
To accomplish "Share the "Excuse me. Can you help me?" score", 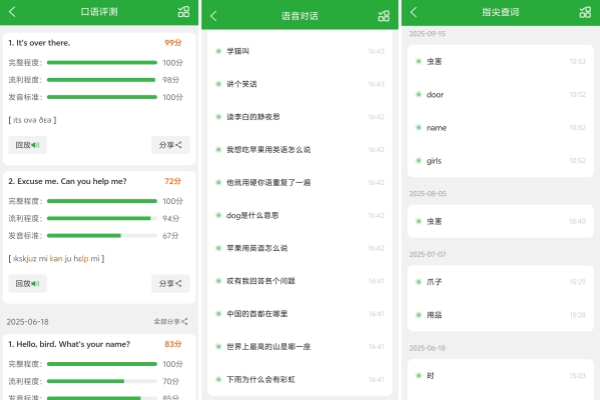I will (171, 283).
